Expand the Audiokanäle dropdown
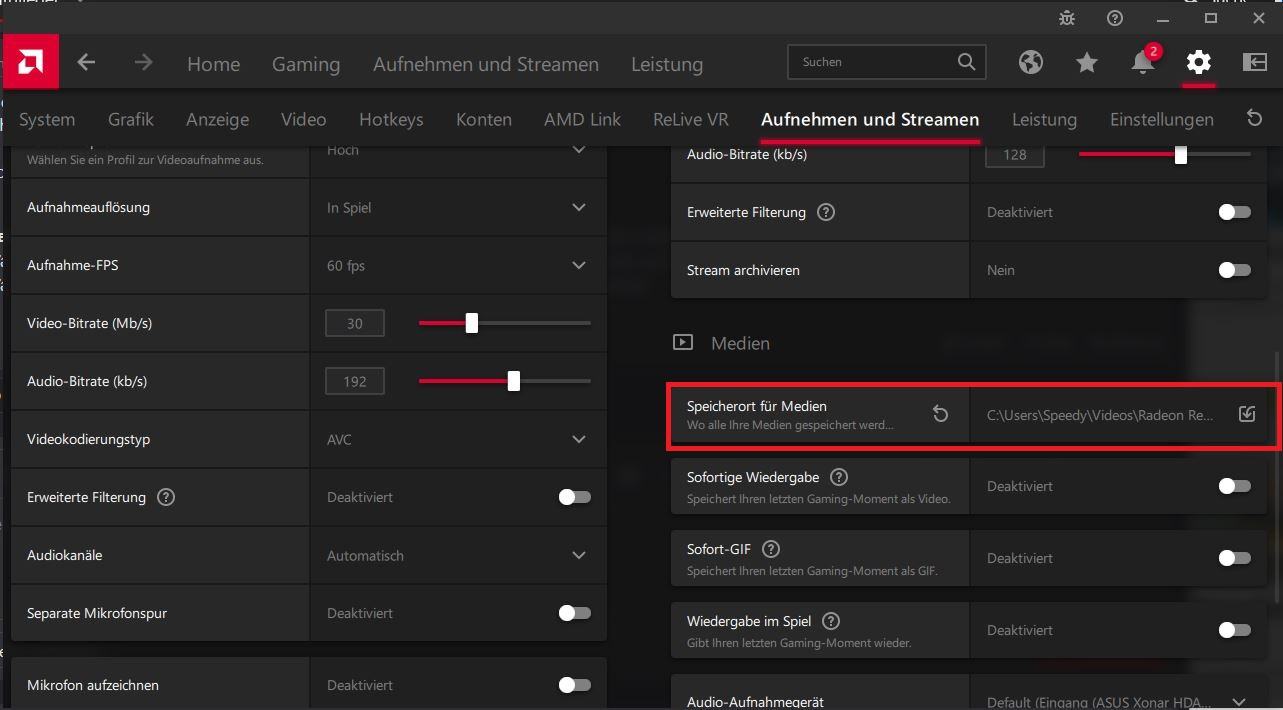Screen dimensions: 1283x710 point(578,556)
